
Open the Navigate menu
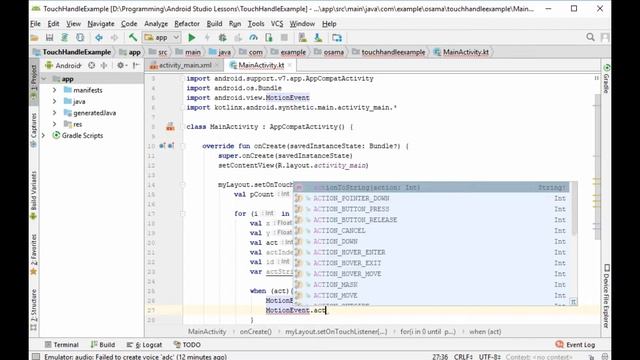click(x=101, y=24)
